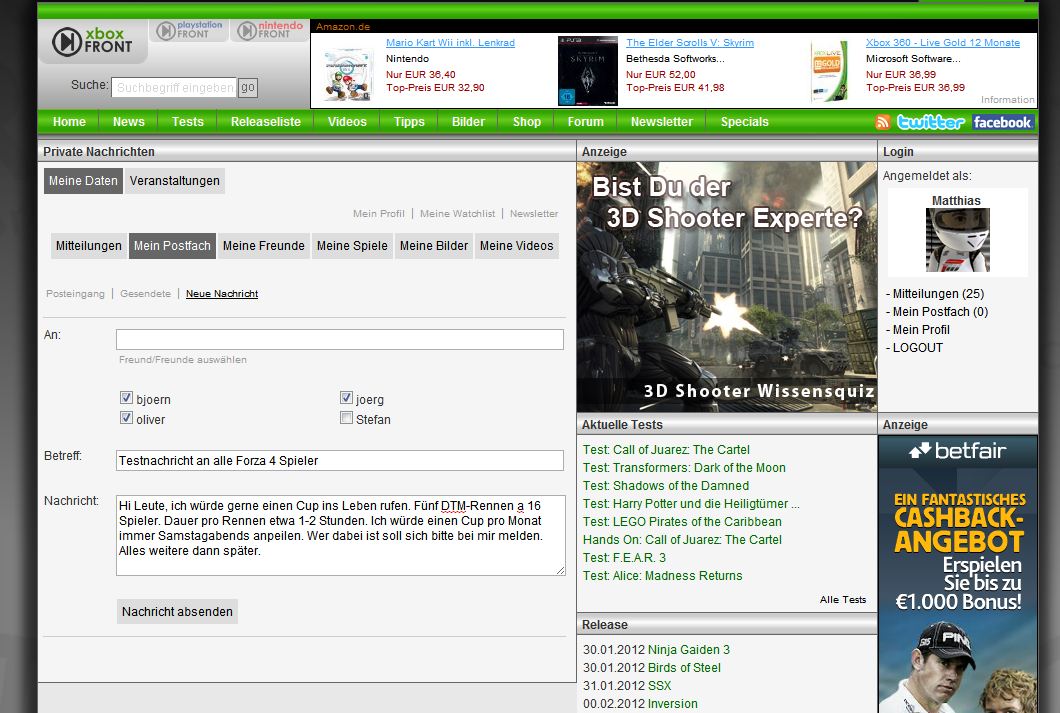Click the RSS feed icon
Viewport: 1060px width, 713px height.
point(883,122)
